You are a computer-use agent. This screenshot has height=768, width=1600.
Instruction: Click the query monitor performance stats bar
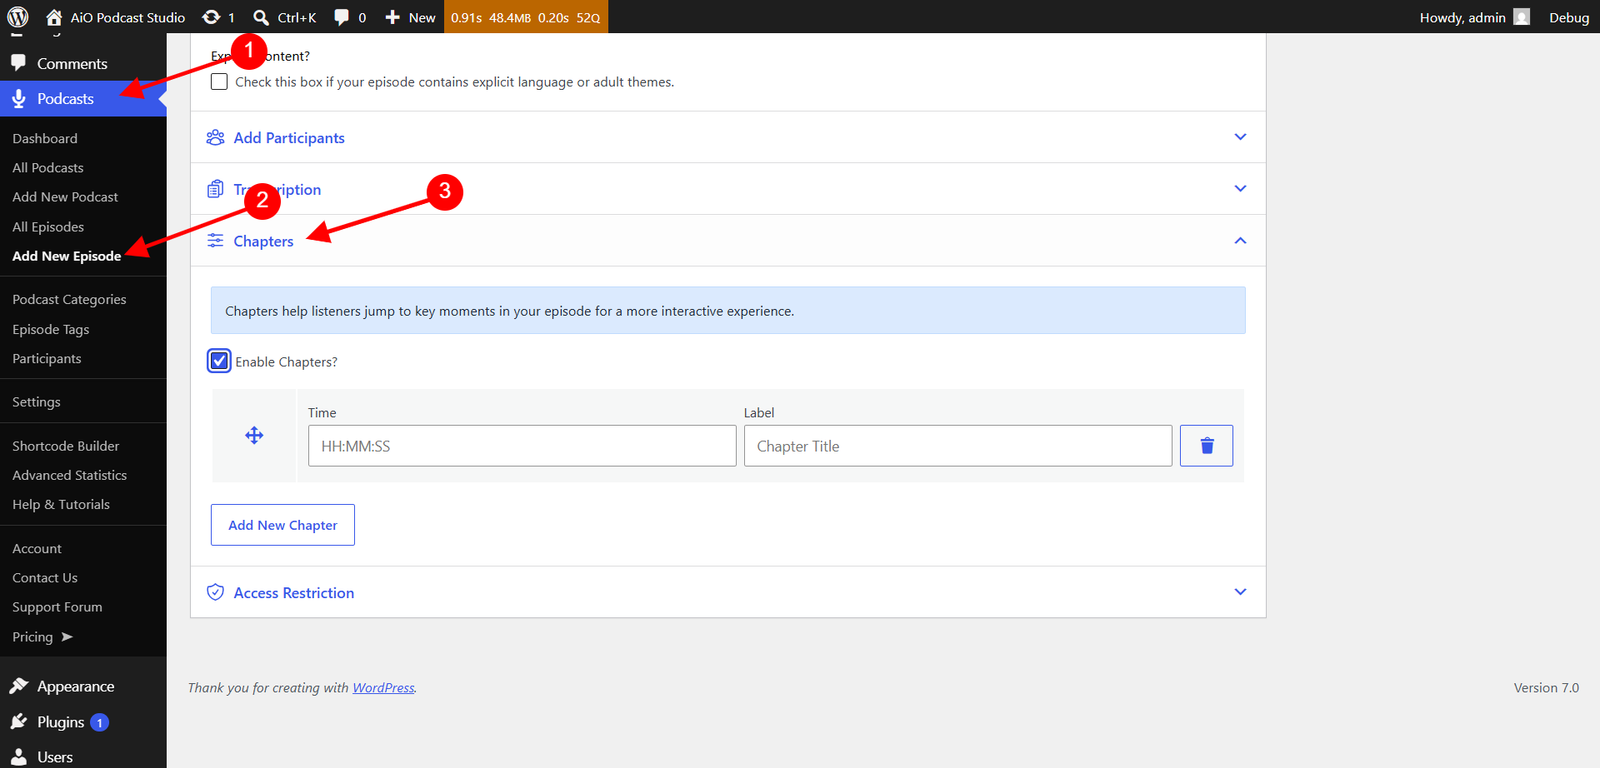[526, 17]
